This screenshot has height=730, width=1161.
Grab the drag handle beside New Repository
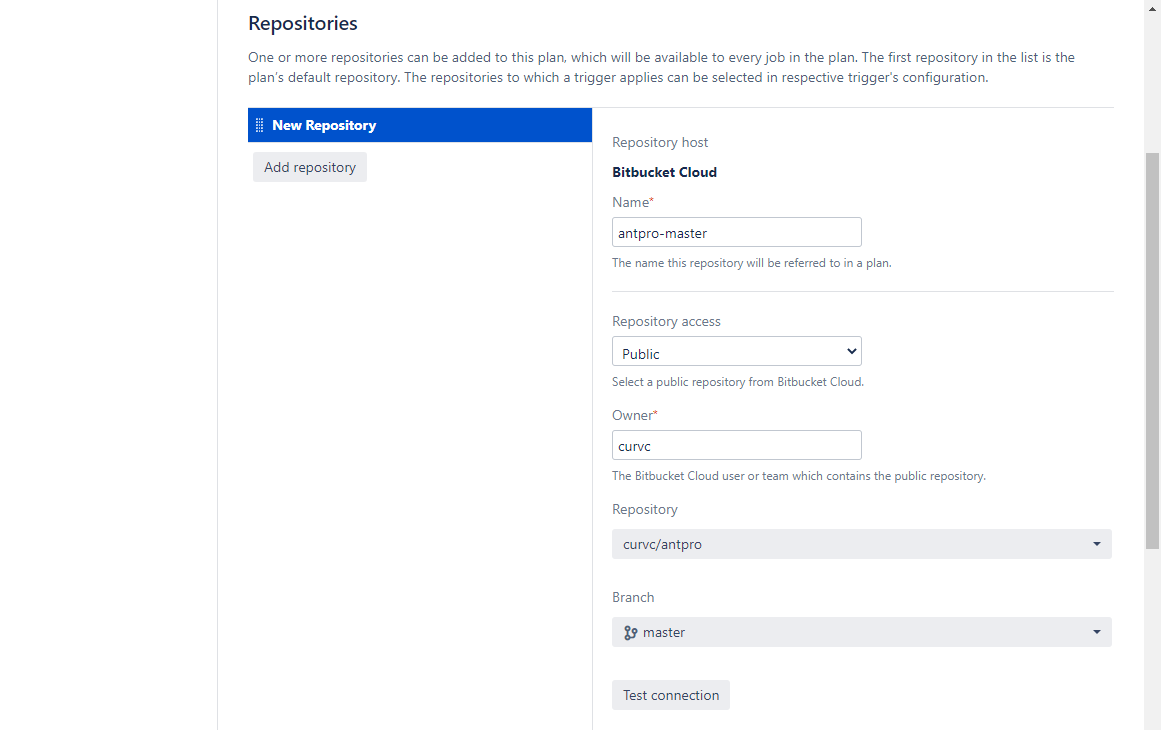pyautogui.click(x=259, y=125)
